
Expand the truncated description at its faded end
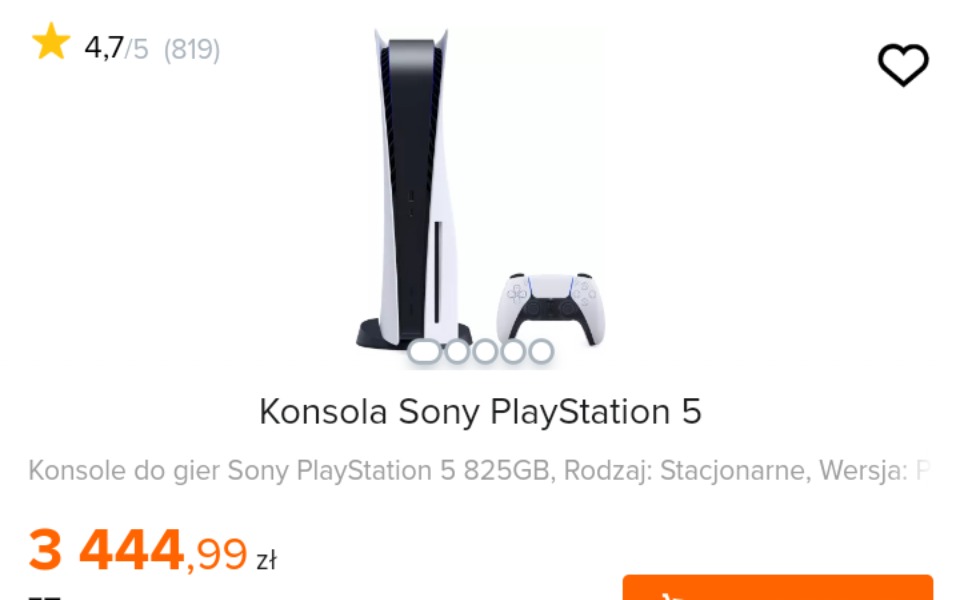[920, 470]
